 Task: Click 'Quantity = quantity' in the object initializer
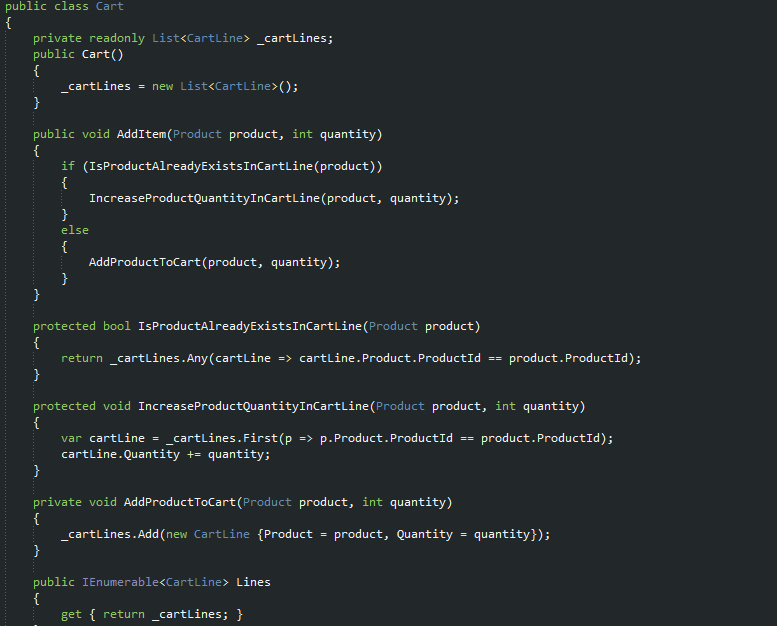[x=463, y=534]
